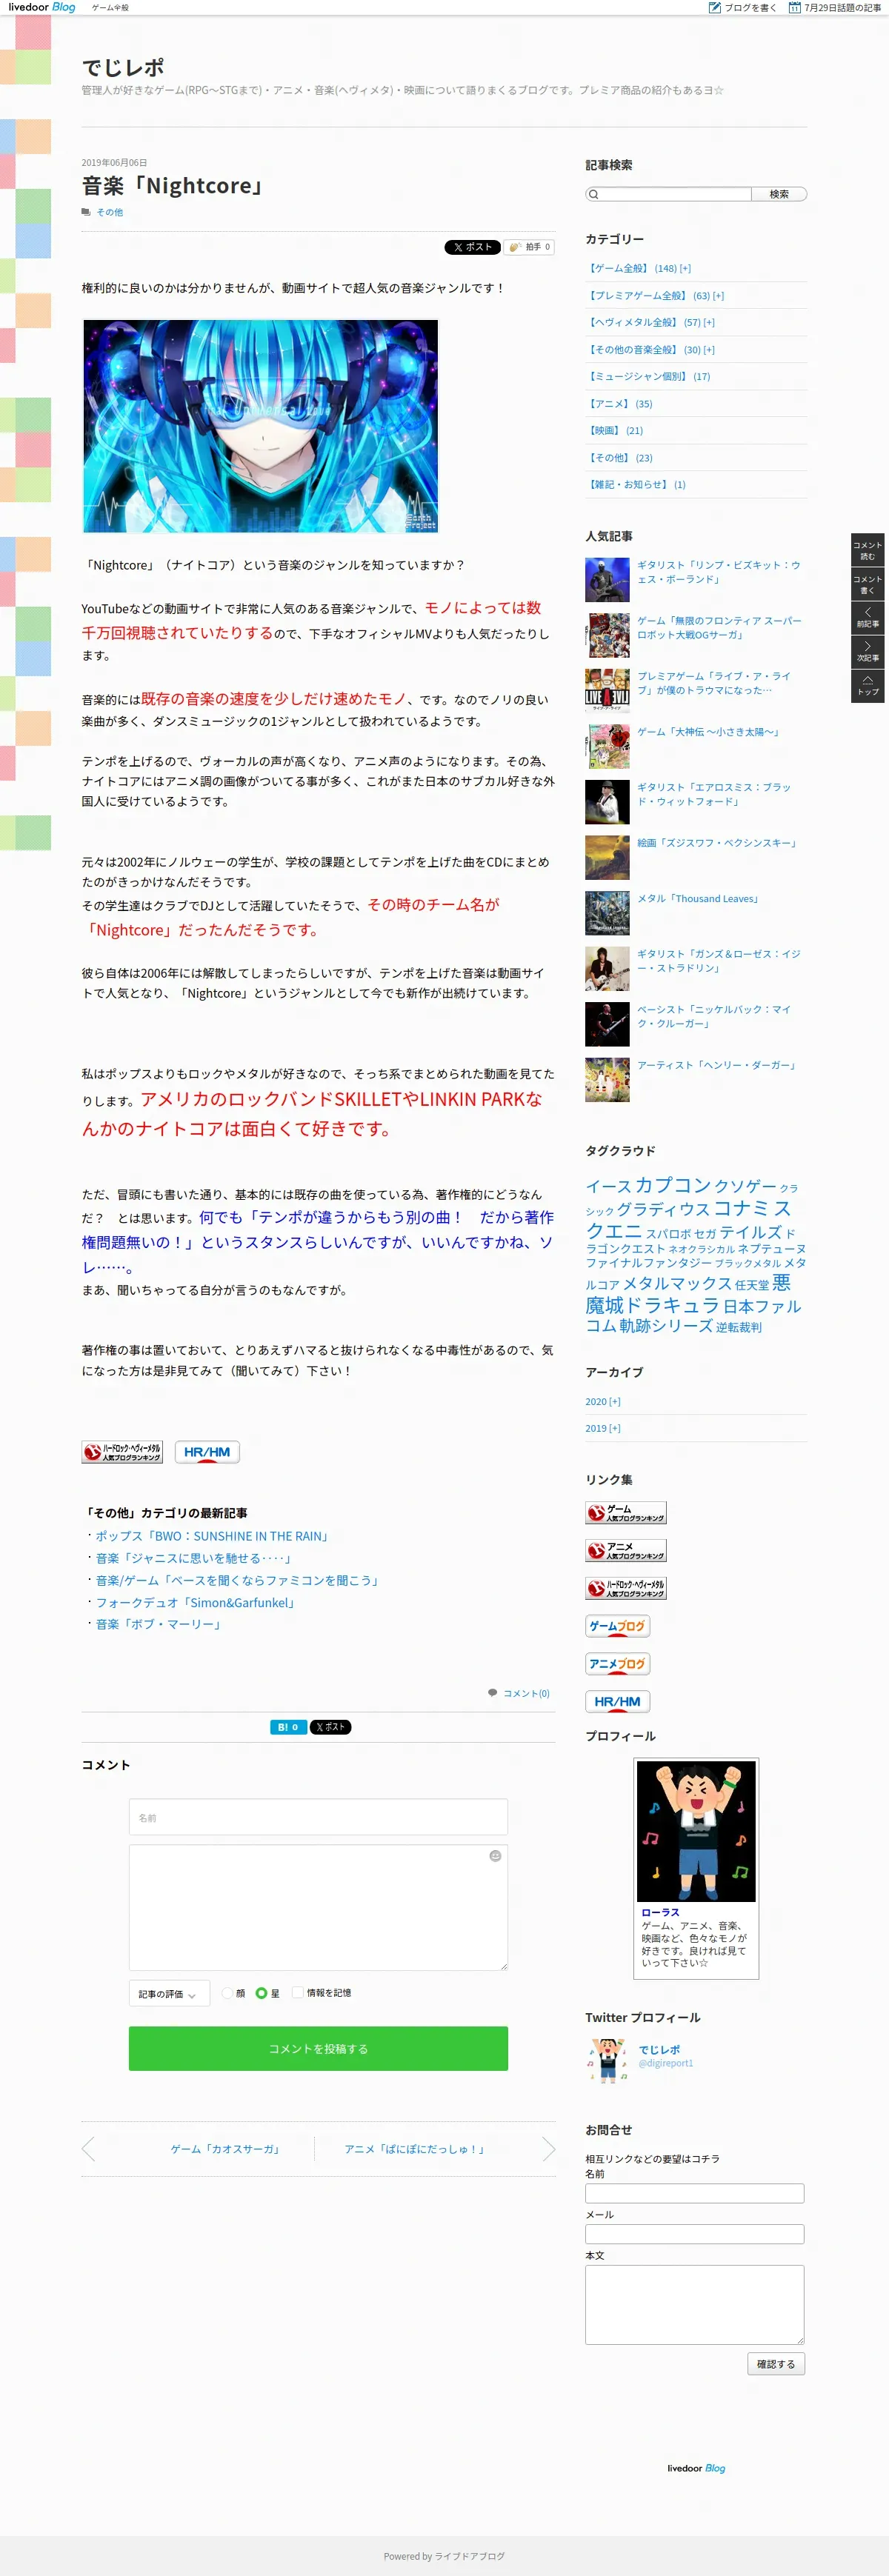Image resolution: width=889 pixels, height=2576 pixels.
Task: Submit comment with コメントを投稿する button
Action: (318, 2049)
